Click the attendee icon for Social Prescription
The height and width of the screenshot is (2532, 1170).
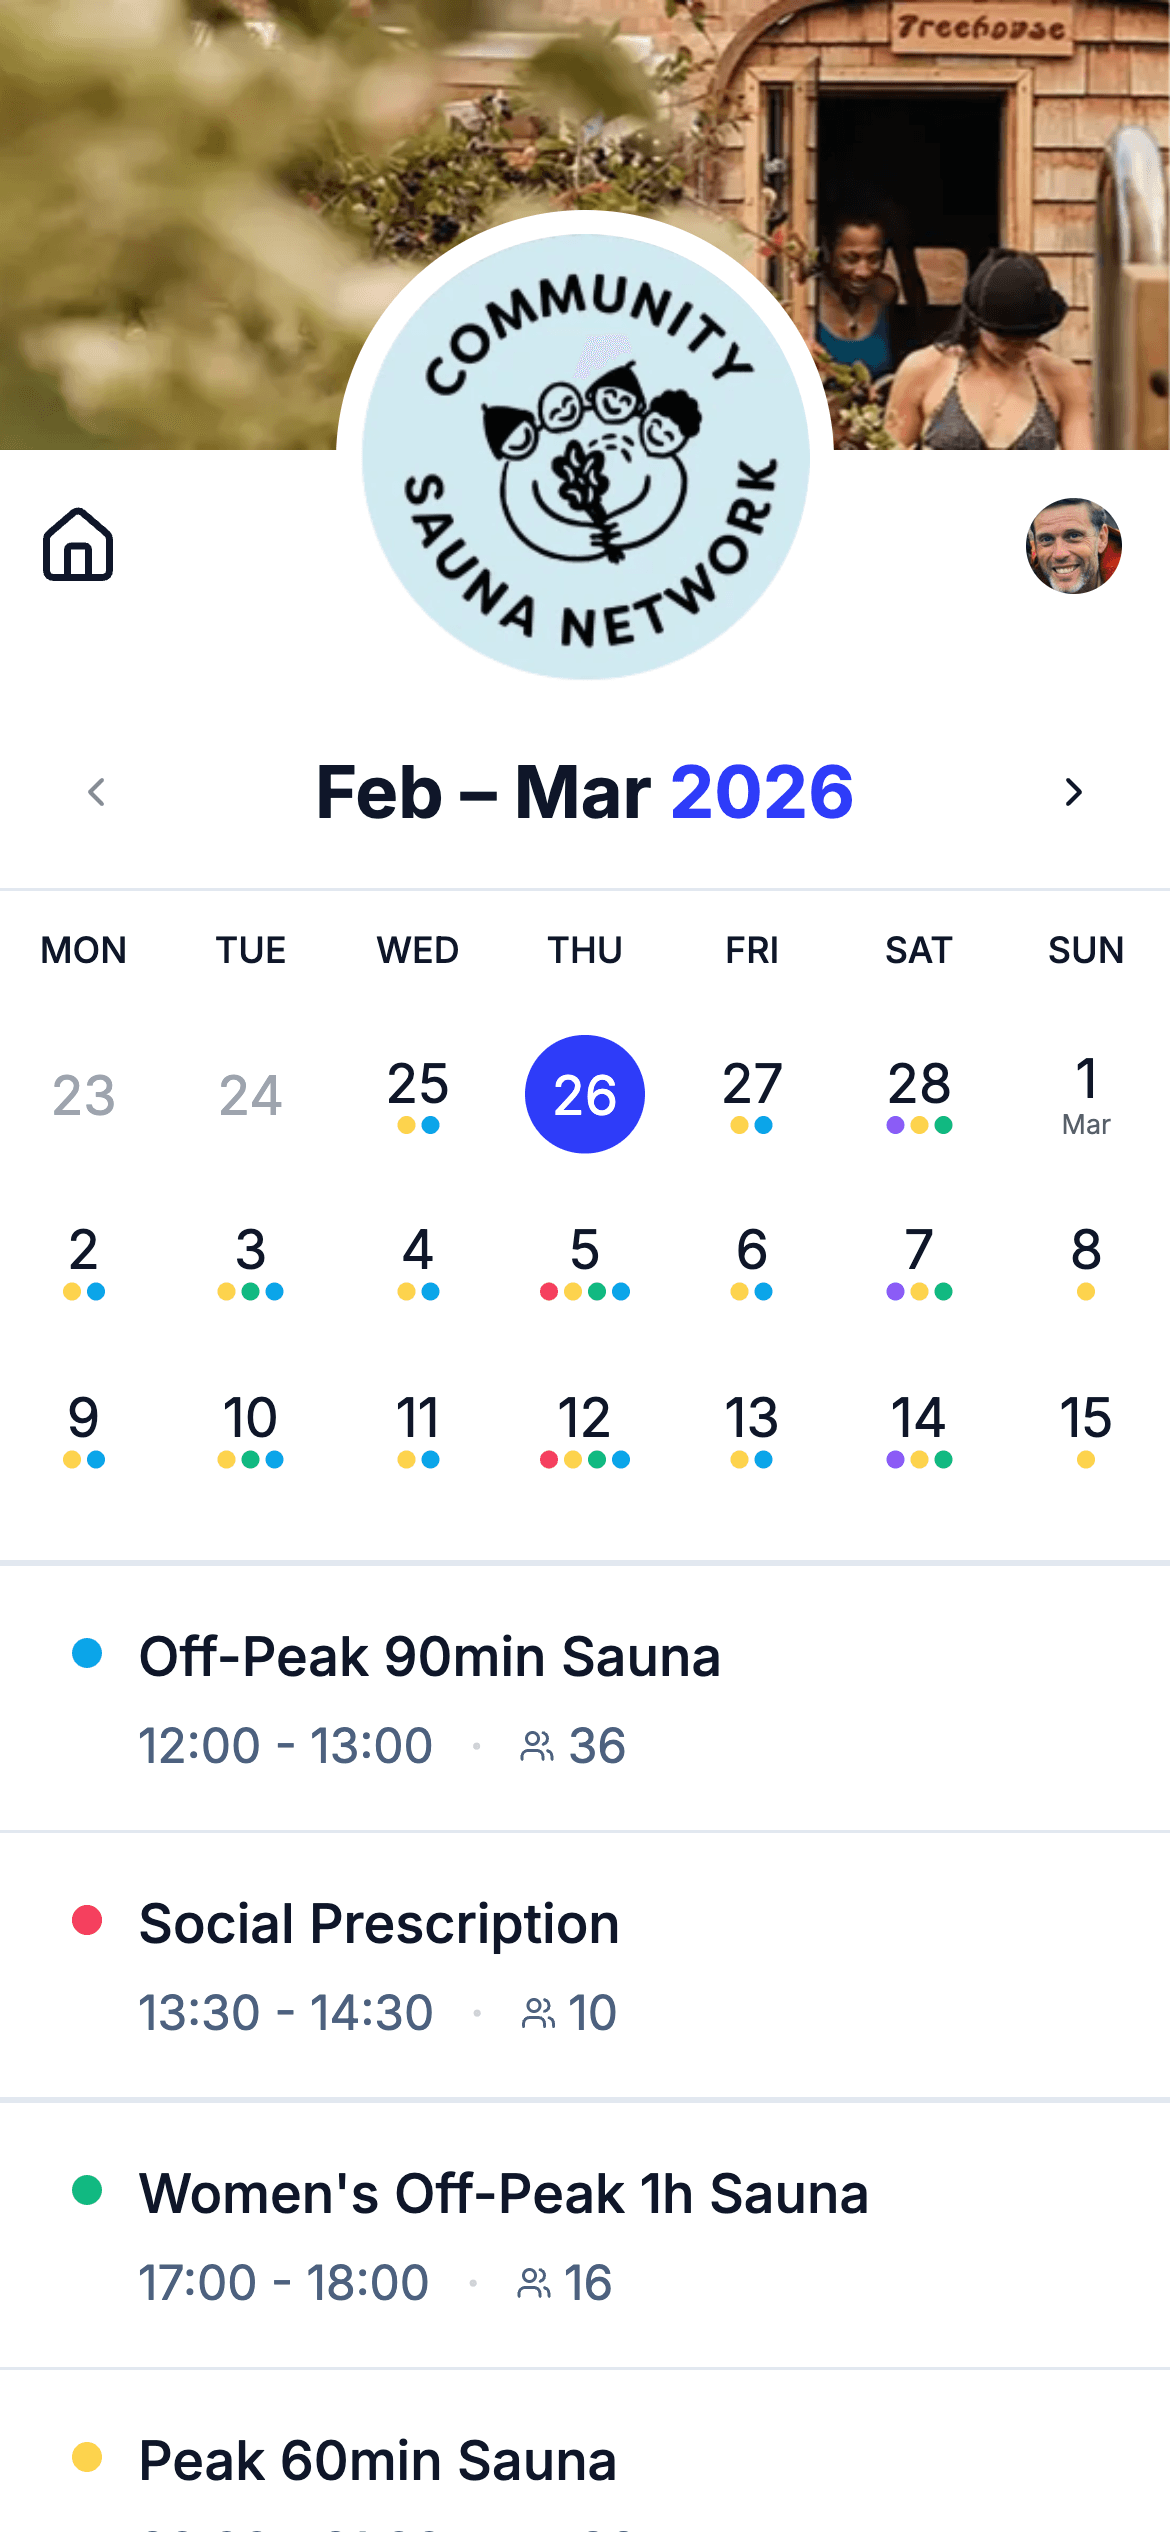click(538, 2013)
